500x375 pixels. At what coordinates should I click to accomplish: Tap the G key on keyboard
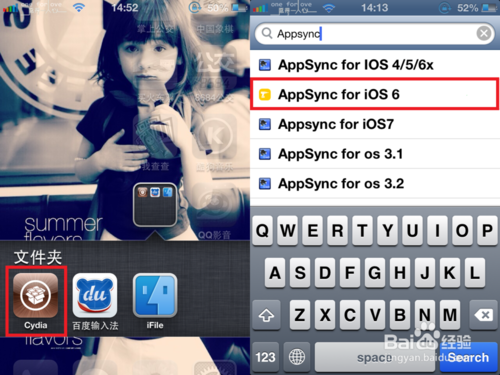375,273
